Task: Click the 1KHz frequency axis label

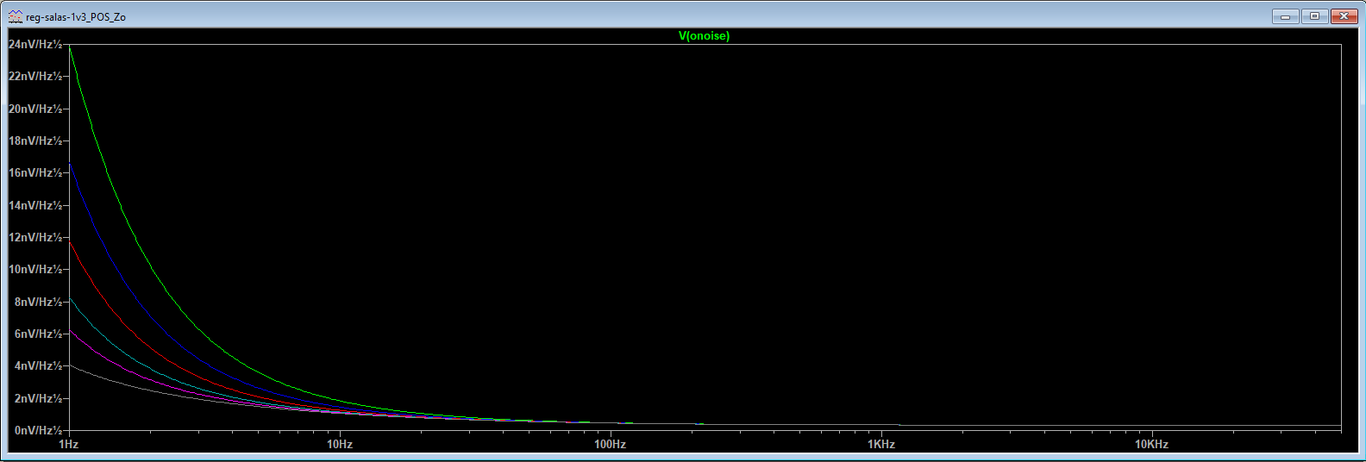Action: (881, 443)
